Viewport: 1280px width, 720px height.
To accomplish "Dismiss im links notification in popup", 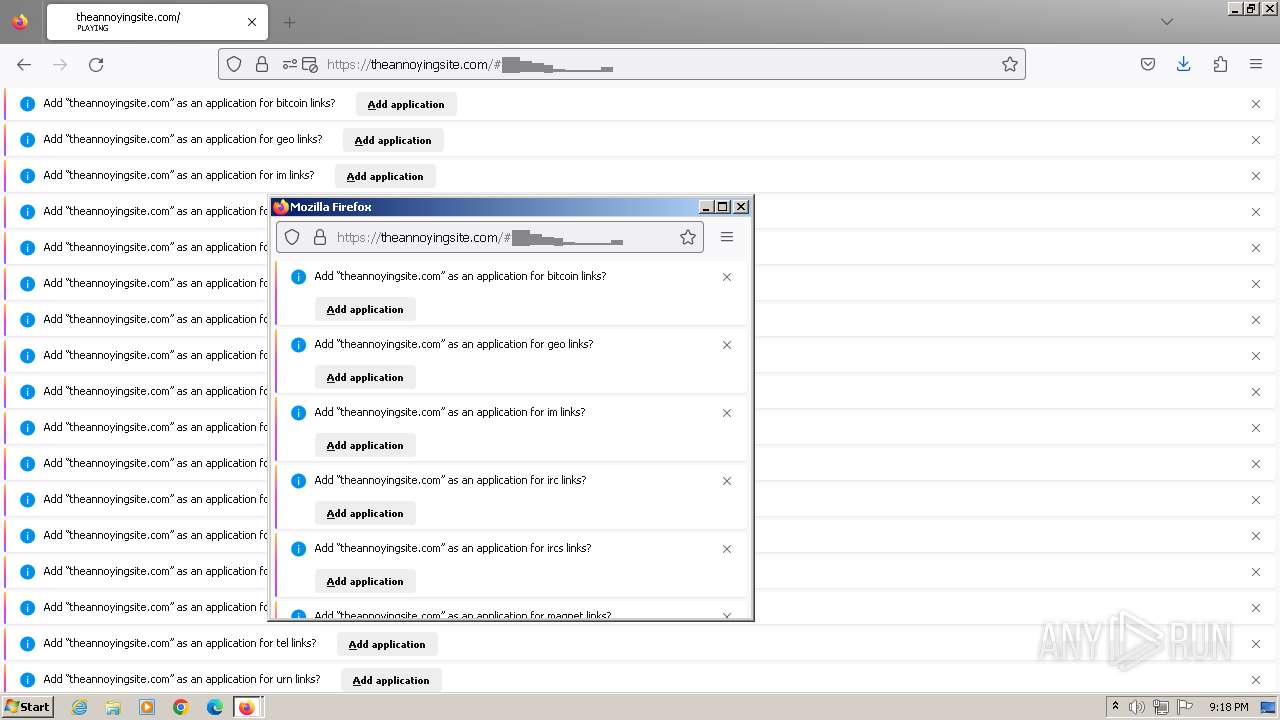I will pos(727,413).
